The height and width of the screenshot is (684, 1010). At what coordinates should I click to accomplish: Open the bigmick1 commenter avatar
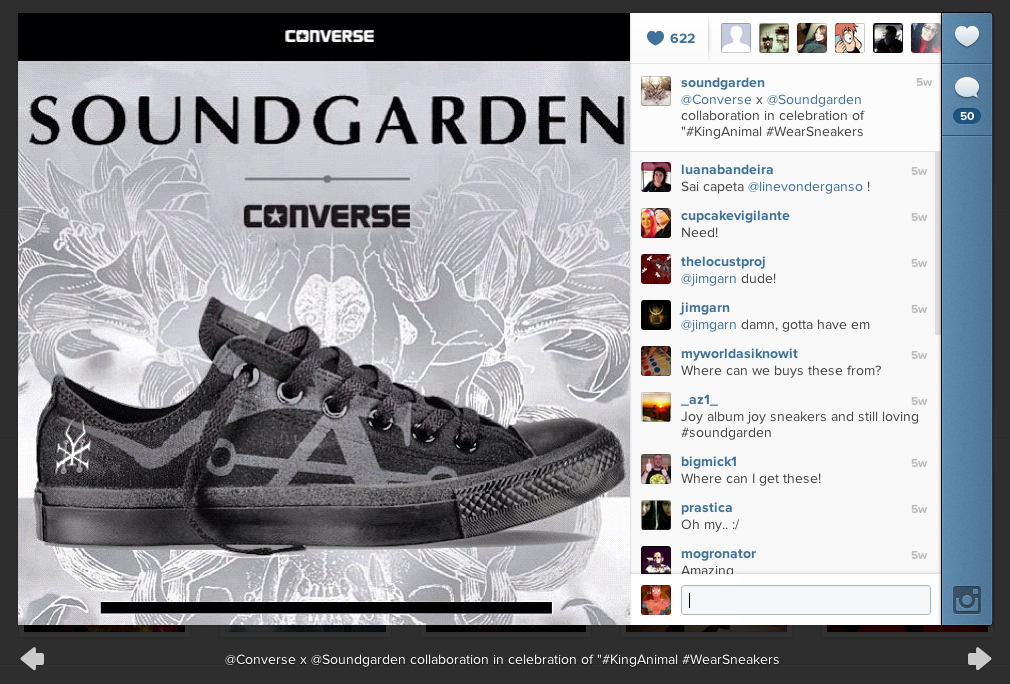click(x=656, y=469)
